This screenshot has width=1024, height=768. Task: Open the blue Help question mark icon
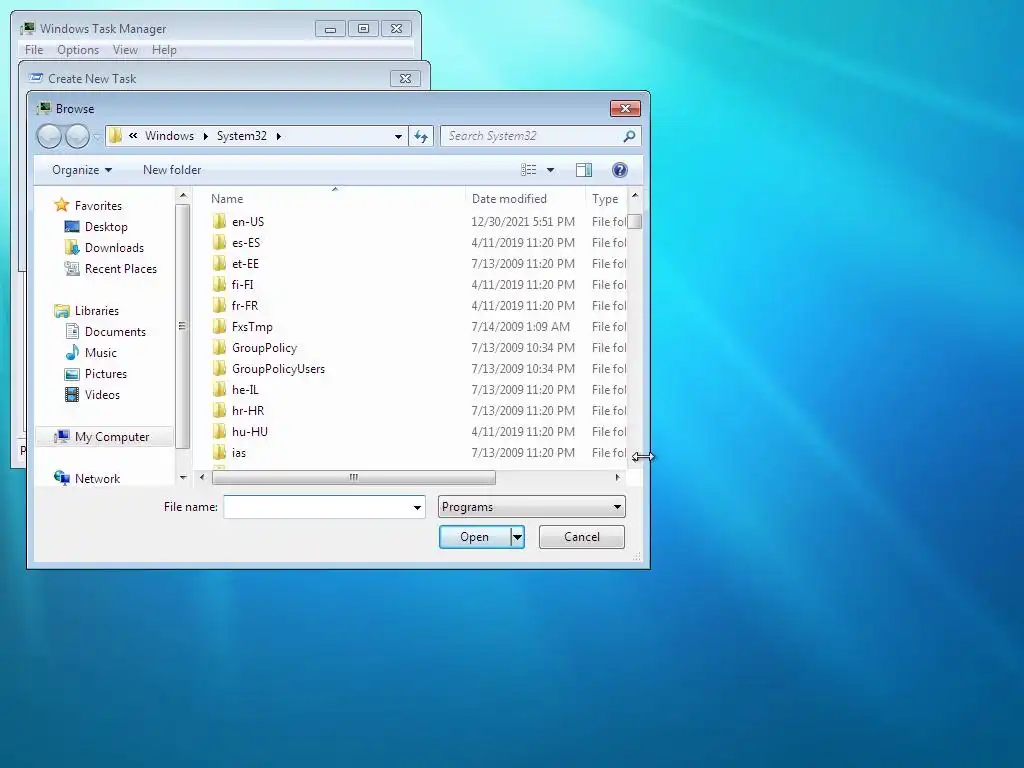pyautogui.click(x=620, y=170)
